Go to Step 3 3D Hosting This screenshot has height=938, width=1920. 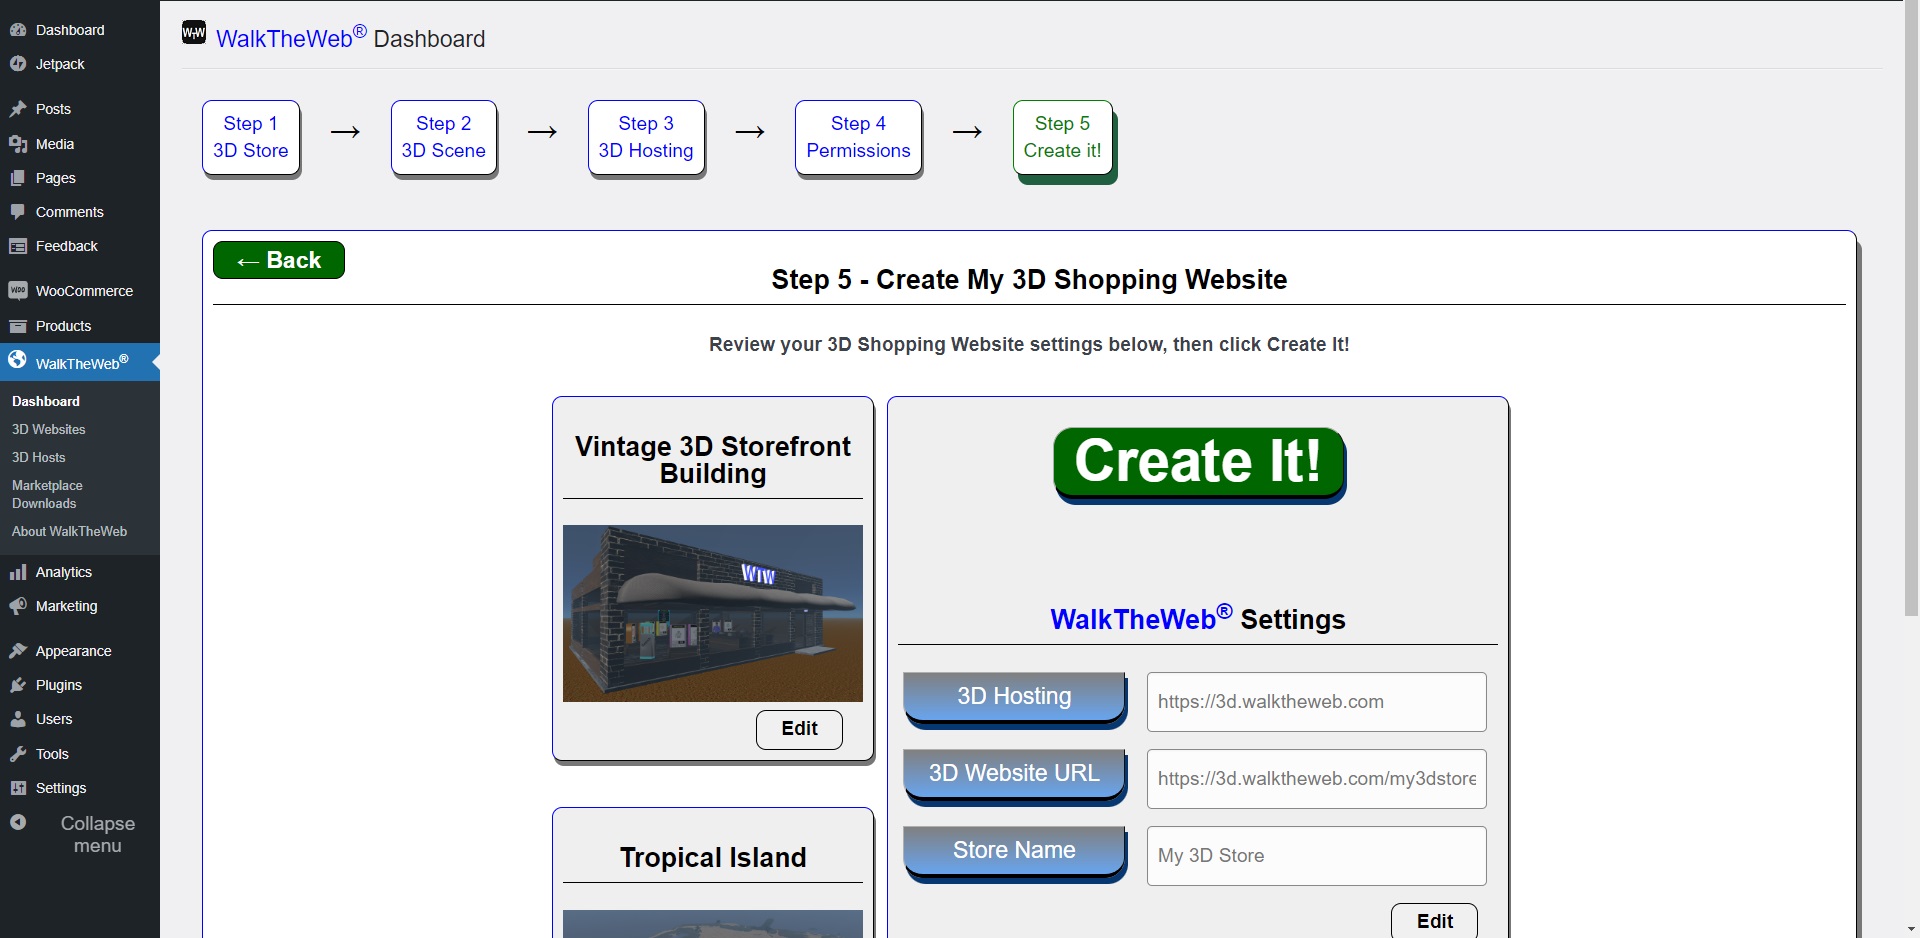[x=646, y=137]
